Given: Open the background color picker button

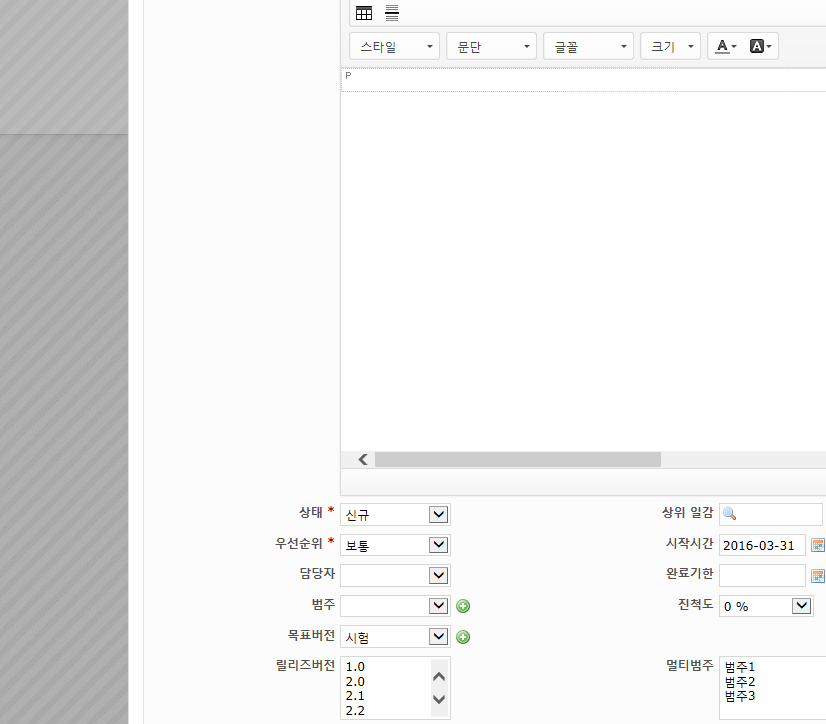Looking at the screenshot, I should tap(762, 46).
